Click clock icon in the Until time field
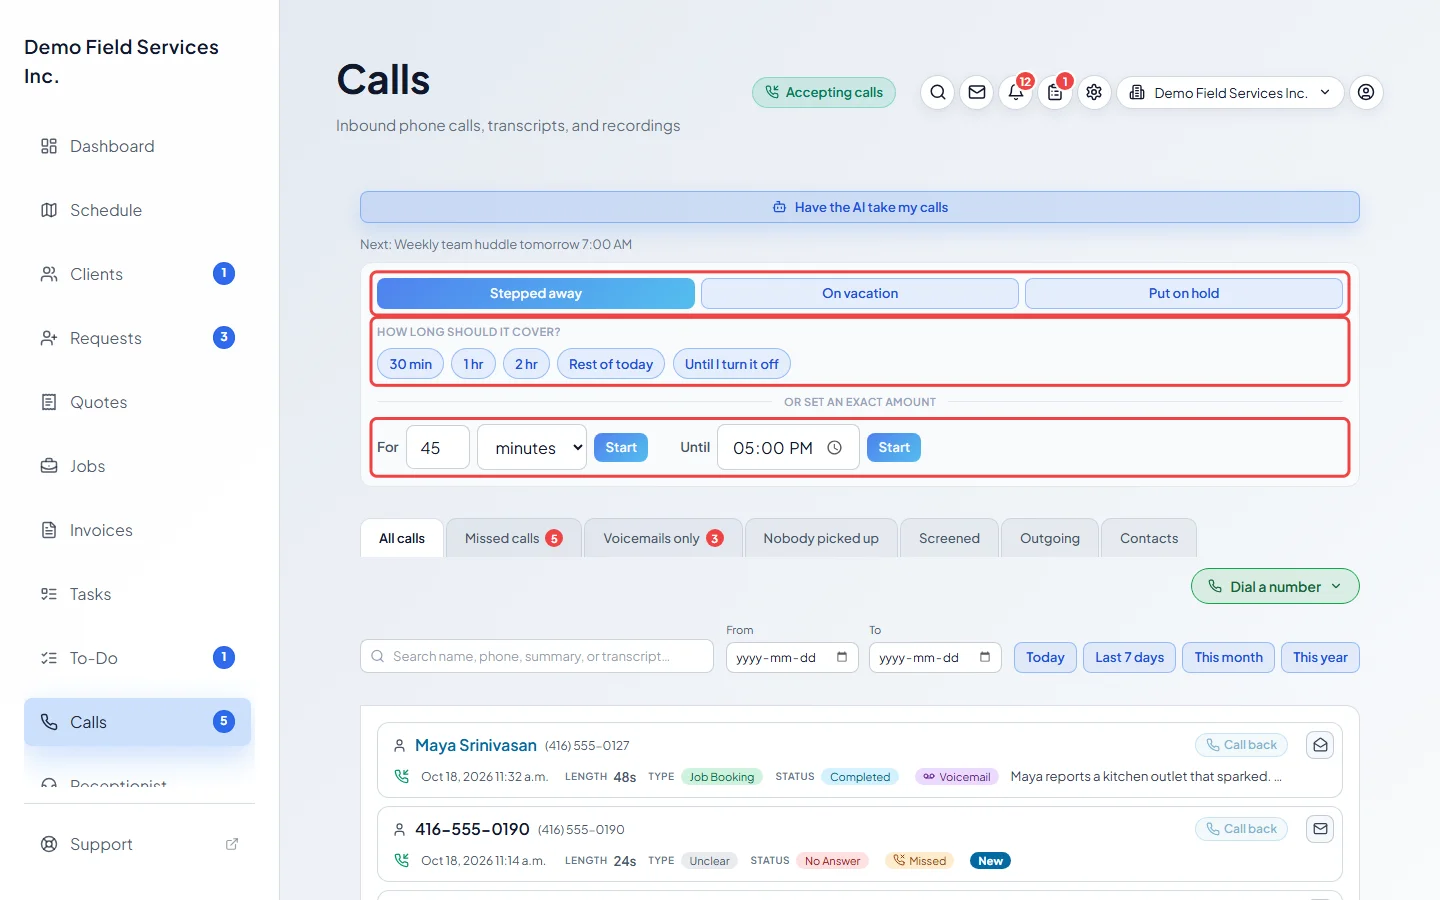The image size is (1440, 900). tap(835, 448)
